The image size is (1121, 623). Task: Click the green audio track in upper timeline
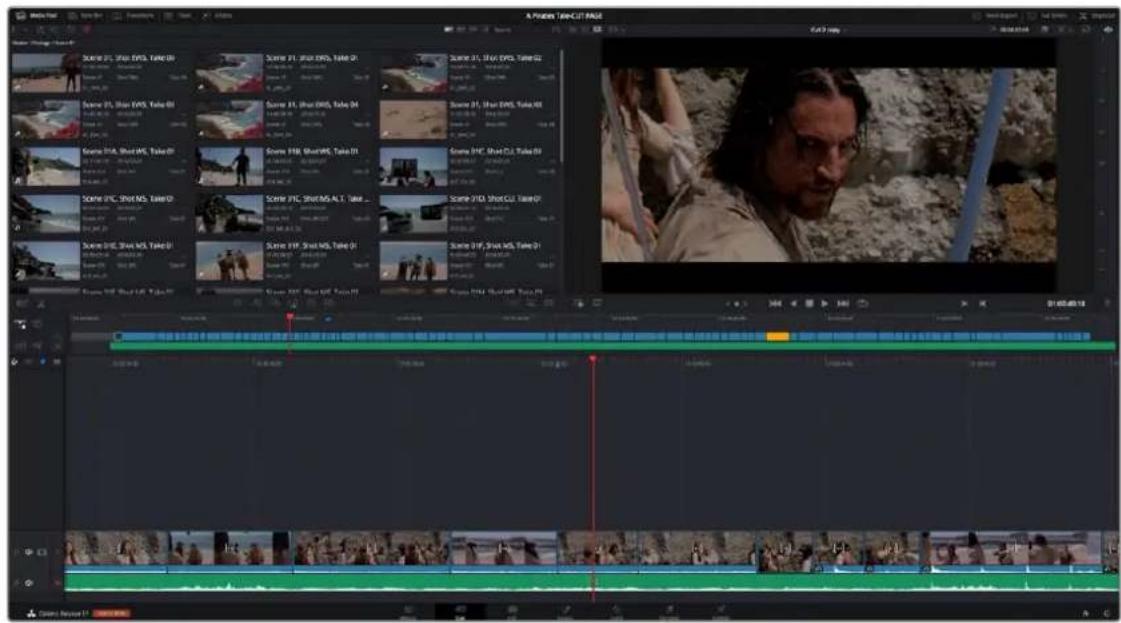611,346
